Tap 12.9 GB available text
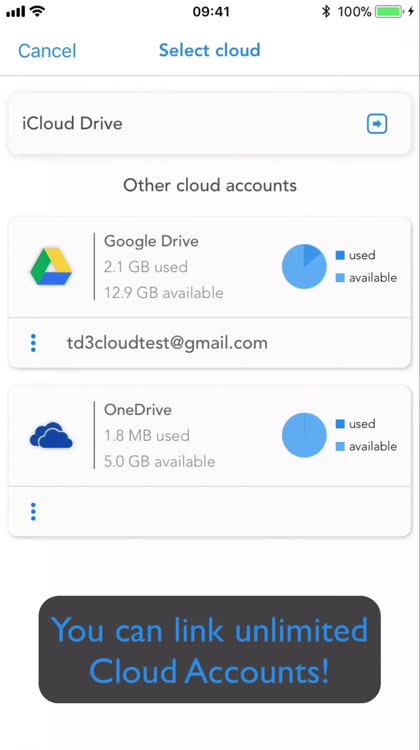 point(164,293)
